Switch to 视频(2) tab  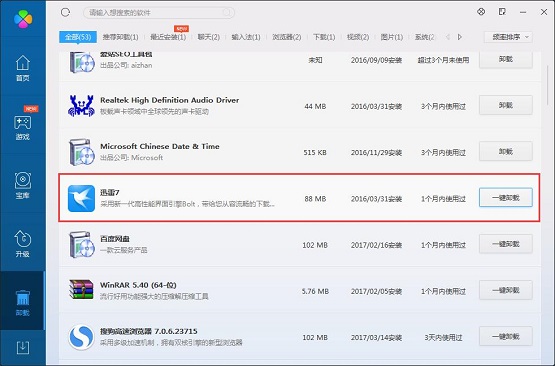coord(358,37)
